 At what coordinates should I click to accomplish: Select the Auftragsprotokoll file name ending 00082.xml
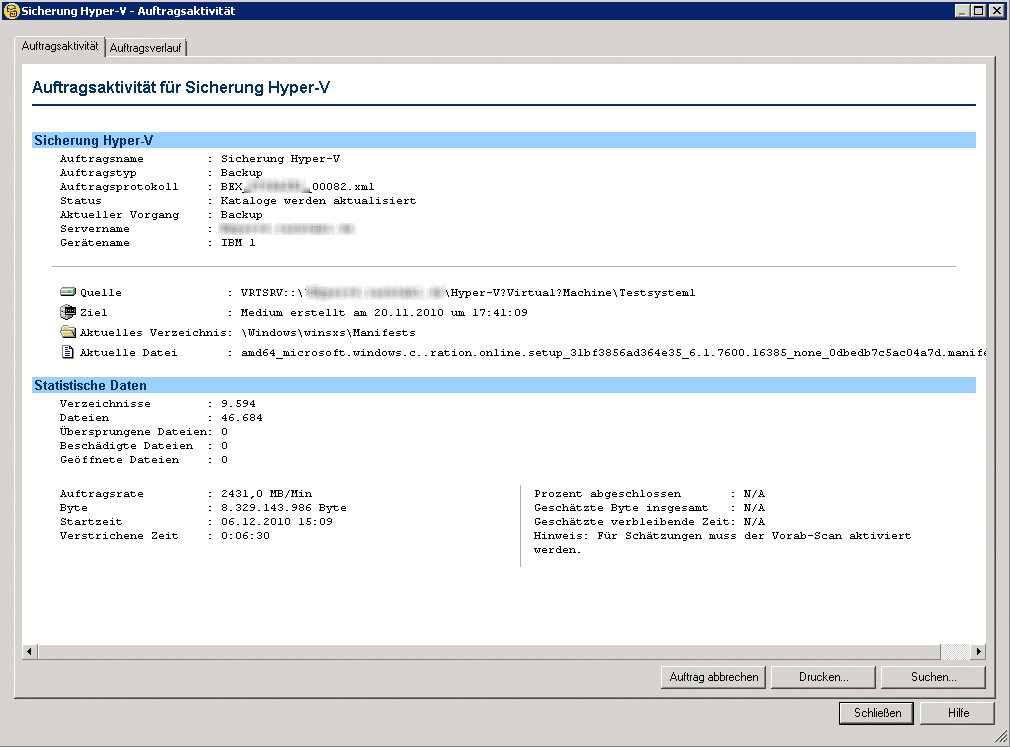click(298, 187)
